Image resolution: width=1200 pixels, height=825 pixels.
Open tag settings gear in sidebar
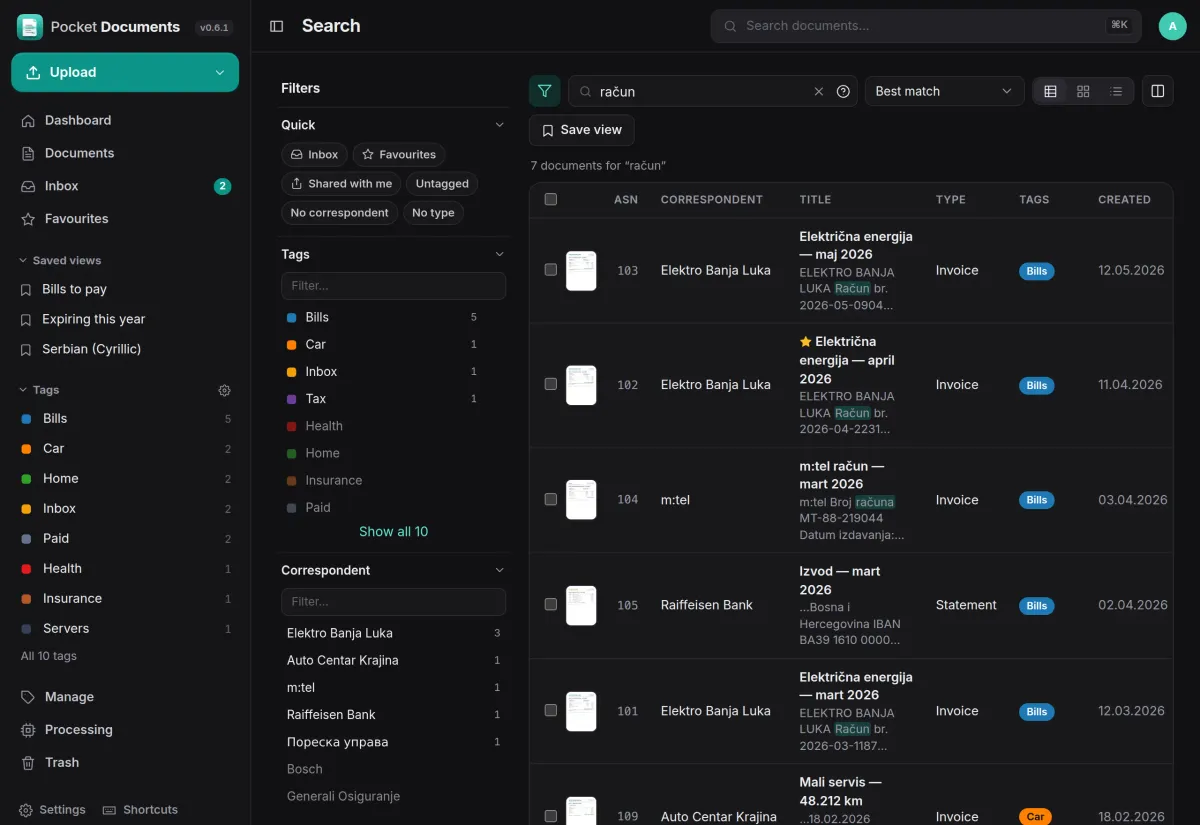coord(224,390)
